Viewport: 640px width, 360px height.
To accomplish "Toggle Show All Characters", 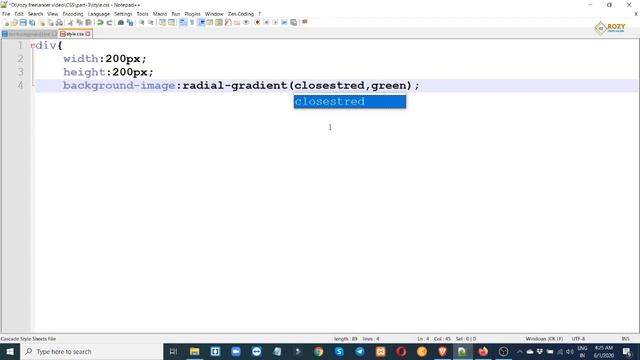I will 192,22.
